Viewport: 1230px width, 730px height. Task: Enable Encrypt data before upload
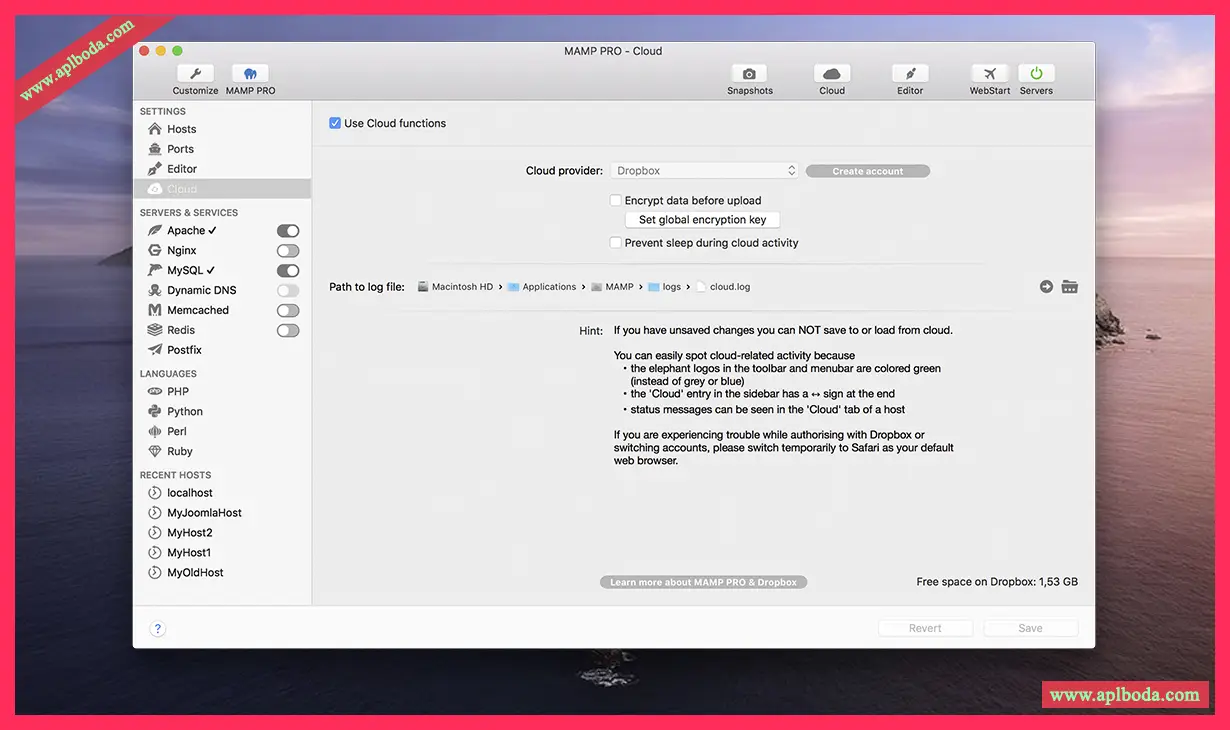click(616, 201)
